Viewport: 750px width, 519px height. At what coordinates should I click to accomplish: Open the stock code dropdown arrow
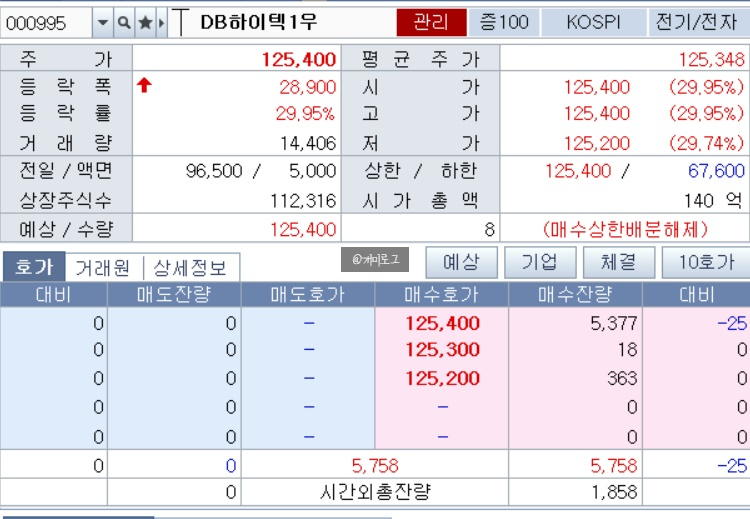[x=102, y=22]
